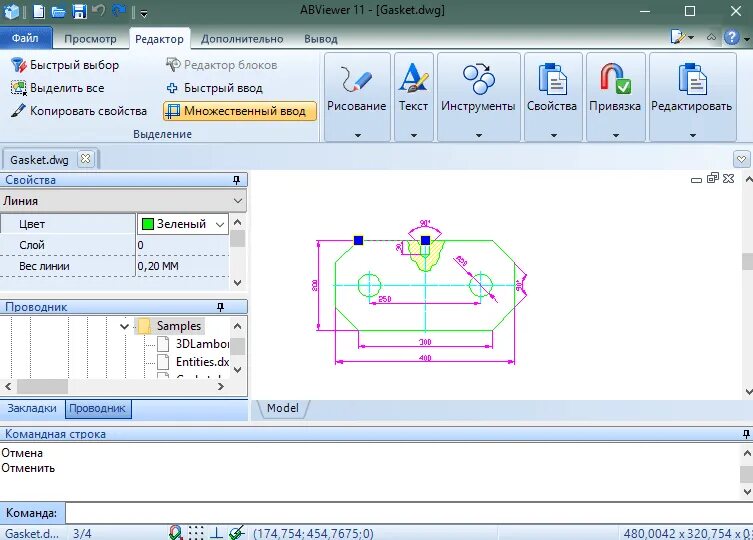Open the Линия object type dropdown

tap(238, 200)
